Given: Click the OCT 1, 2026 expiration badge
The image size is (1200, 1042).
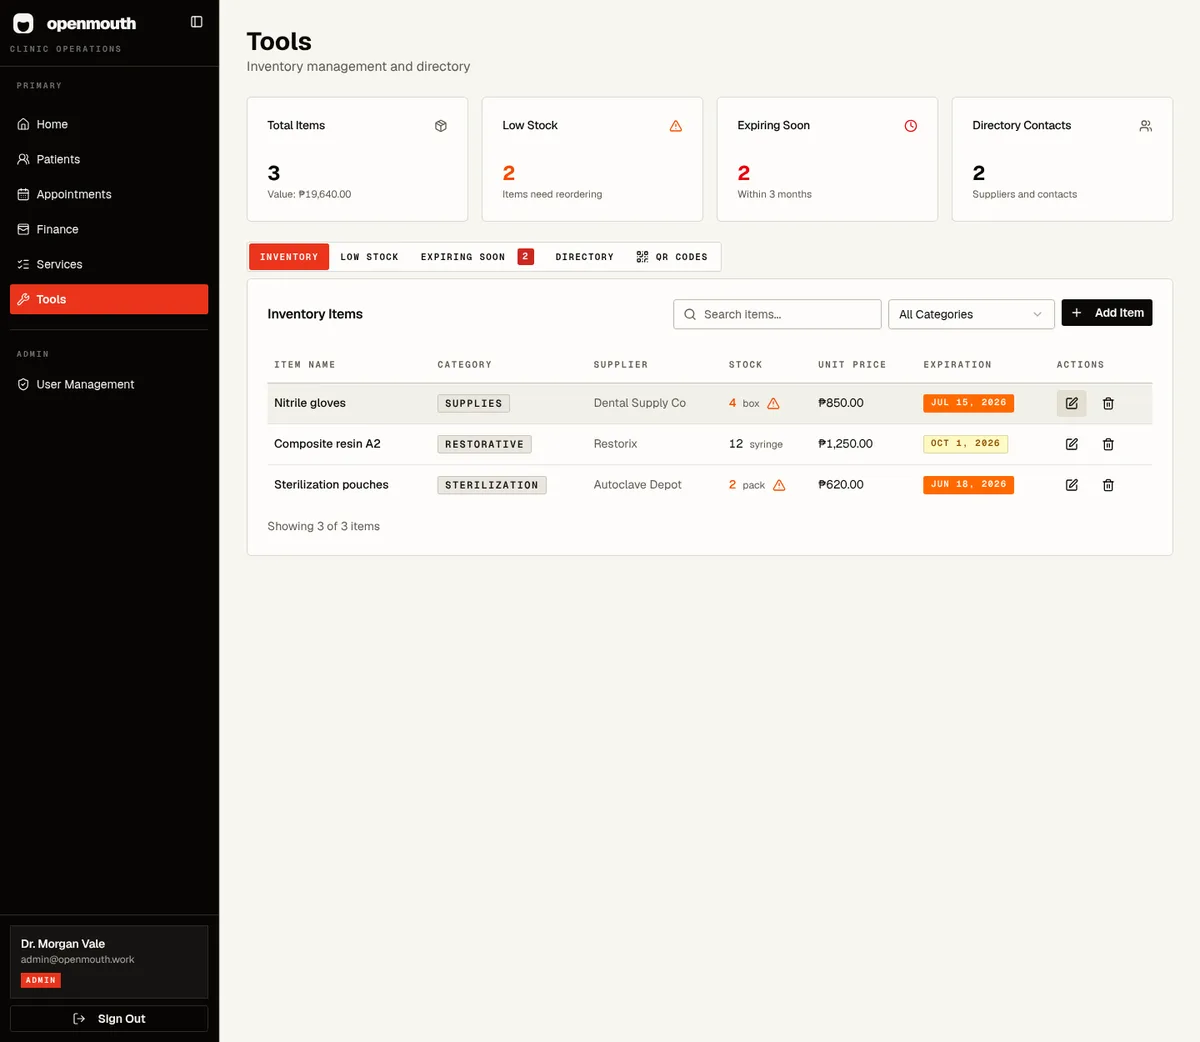Looking at the screenshot, I should click(x=965, y=444).
